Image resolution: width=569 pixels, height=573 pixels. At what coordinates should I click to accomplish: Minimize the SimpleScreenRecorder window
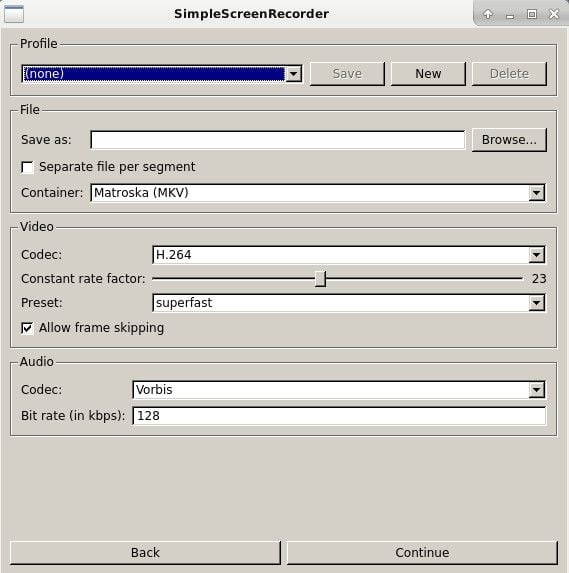click(x=510, y=15)
